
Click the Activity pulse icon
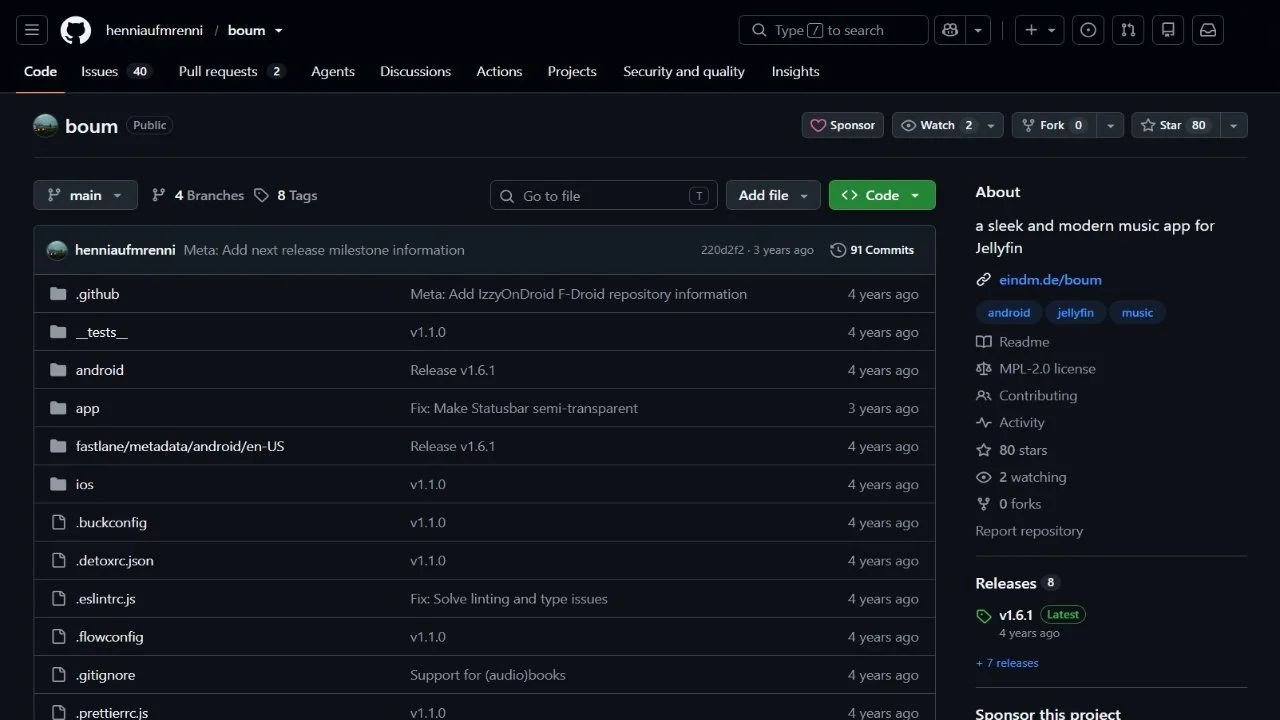pos(984,423)
